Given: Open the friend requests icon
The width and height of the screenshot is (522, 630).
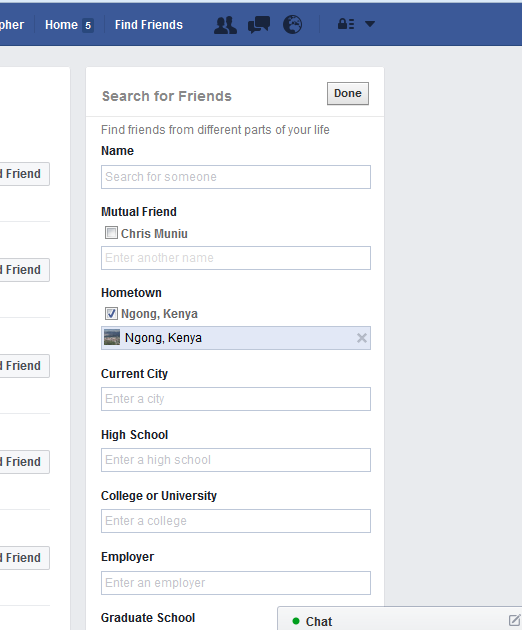Looking at the screenshot, I should pos(225,25).
